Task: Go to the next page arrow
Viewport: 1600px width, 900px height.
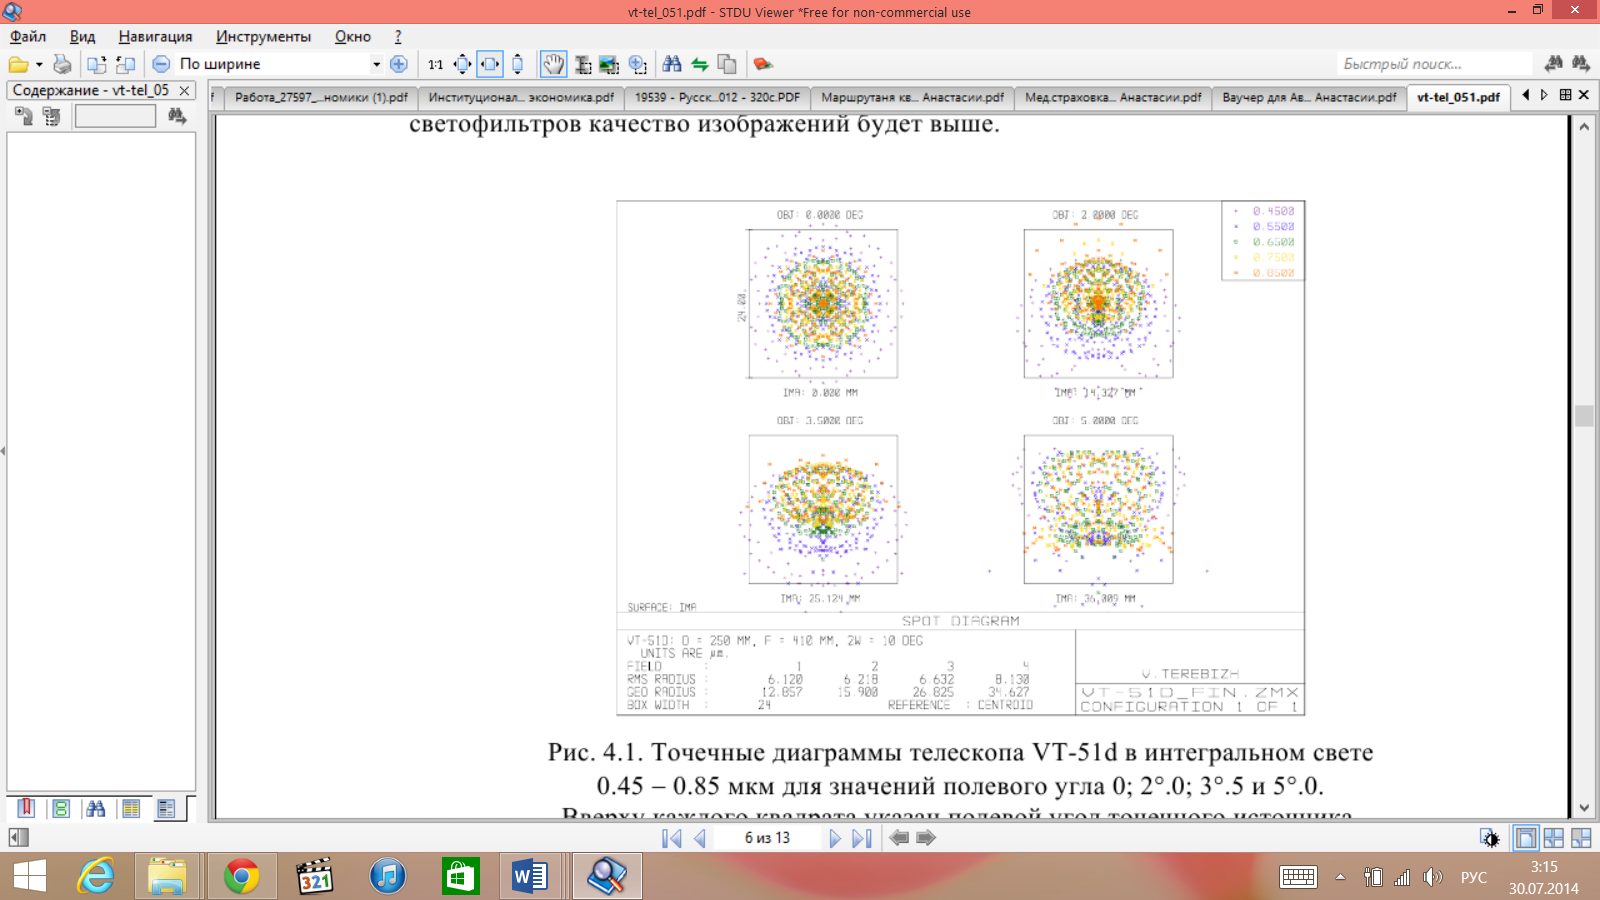Action: (x=834, y=838)
